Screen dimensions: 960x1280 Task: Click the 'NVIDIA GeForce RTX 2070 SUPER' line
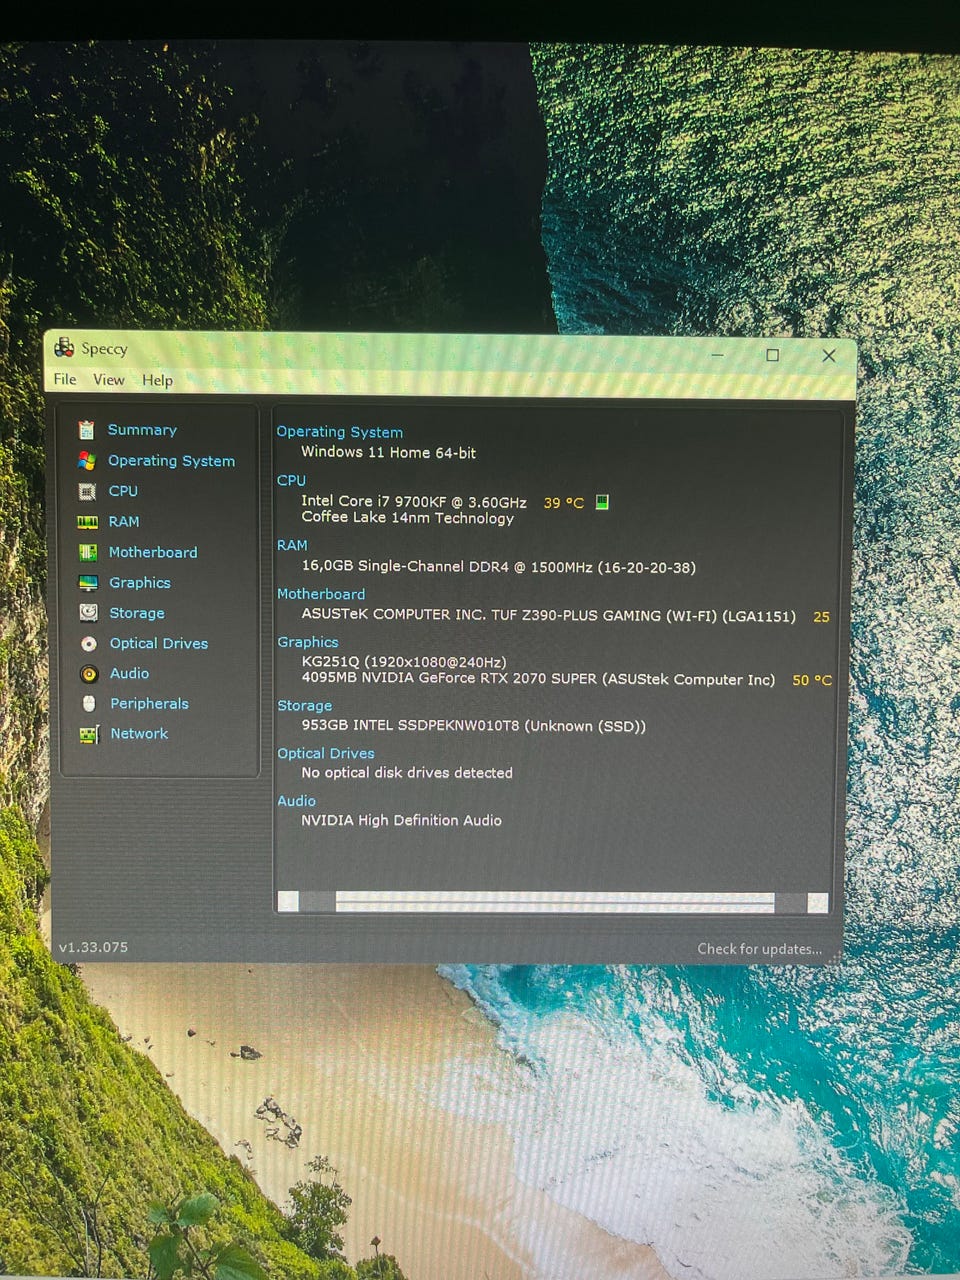pos(539,679)
